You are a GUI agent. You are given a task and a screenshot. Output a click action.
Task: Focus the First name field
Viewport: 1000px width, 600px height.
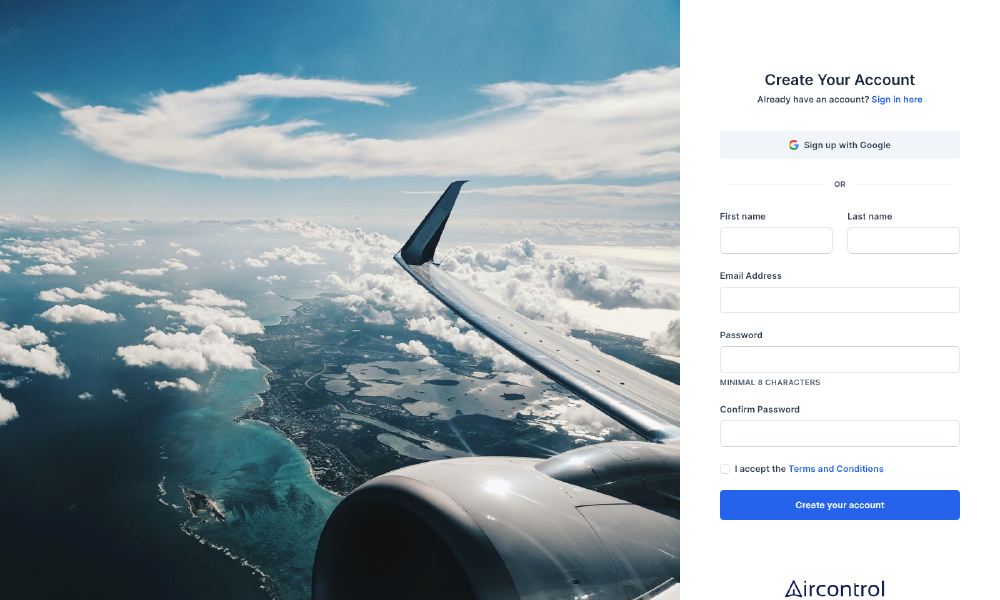776,240
